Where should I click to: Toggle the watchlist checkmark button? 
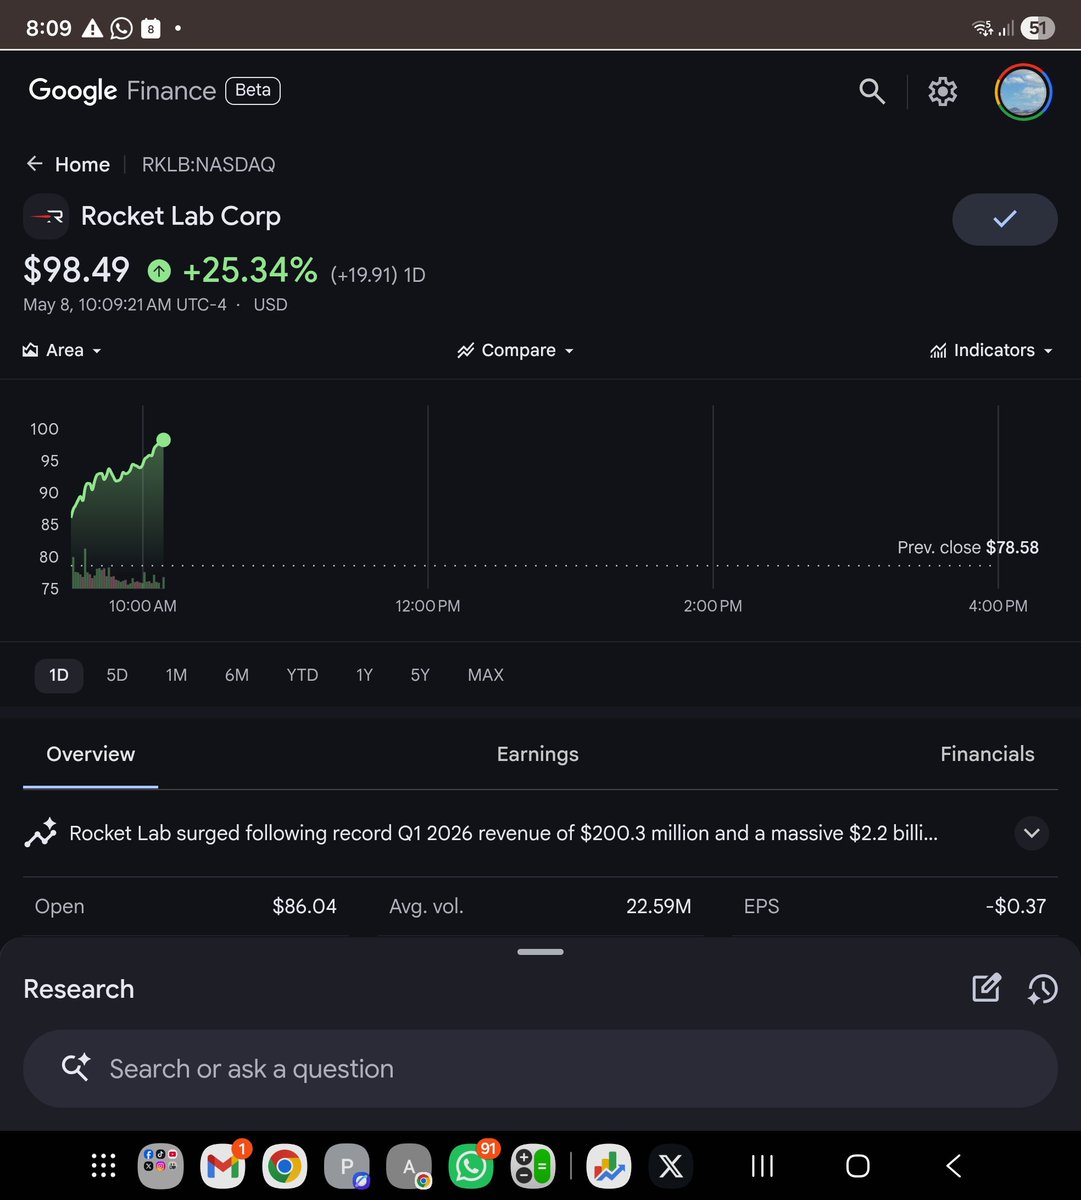click(1004, 219)
